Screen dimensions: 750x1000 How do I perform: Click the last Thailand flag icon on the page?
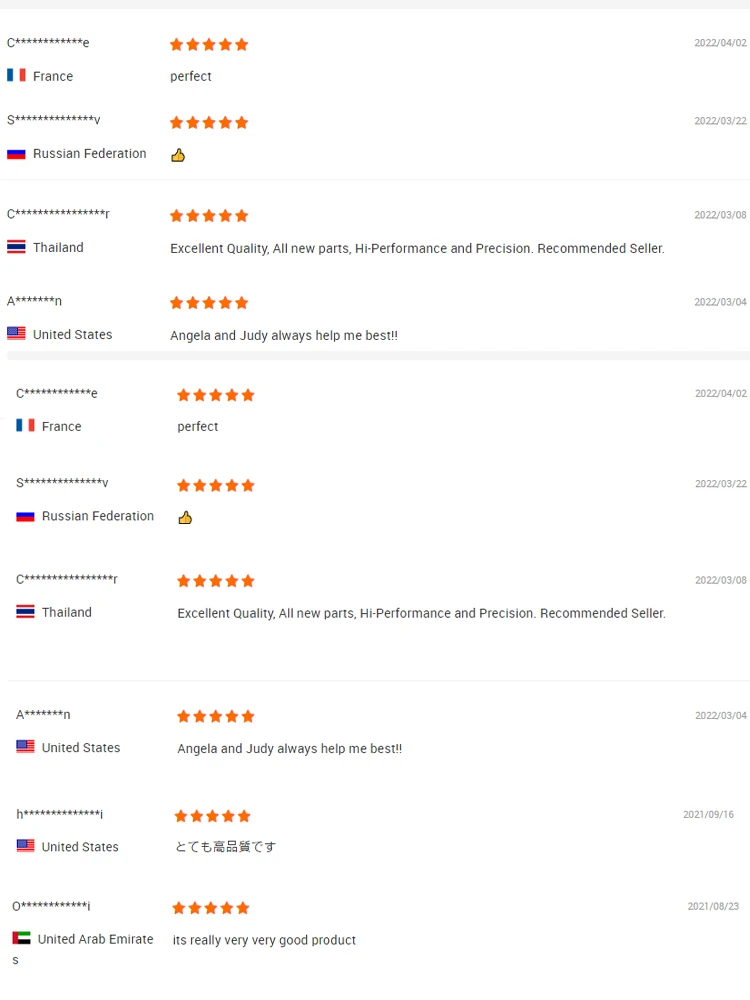(x=25, y=612)
